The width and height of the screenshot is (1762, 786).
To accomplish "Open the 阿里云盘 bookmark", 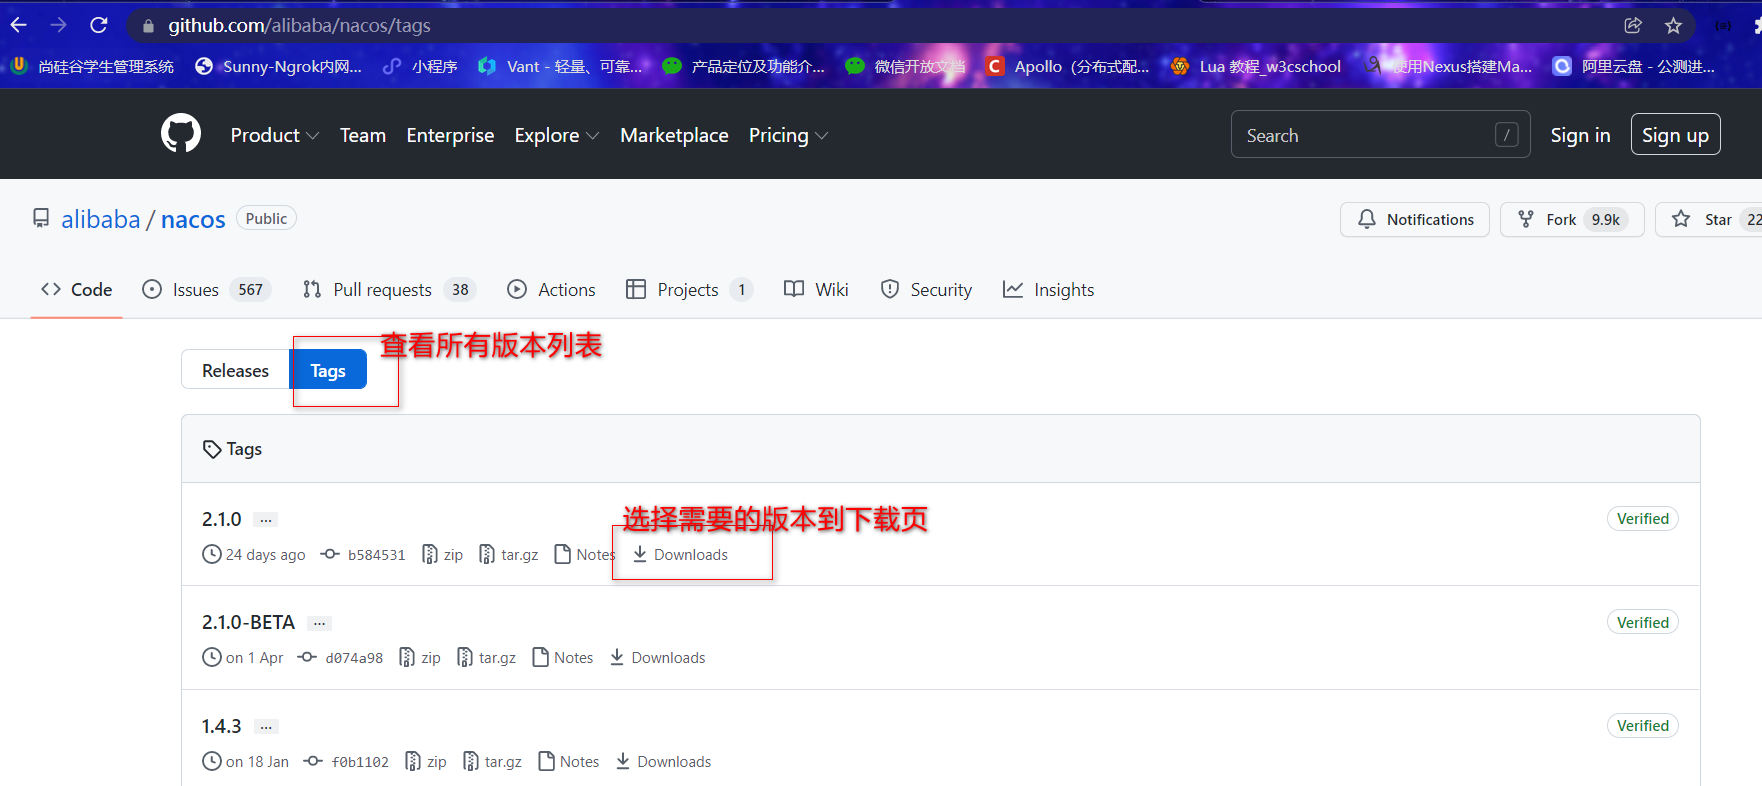I will click(x=1634, y=66).
